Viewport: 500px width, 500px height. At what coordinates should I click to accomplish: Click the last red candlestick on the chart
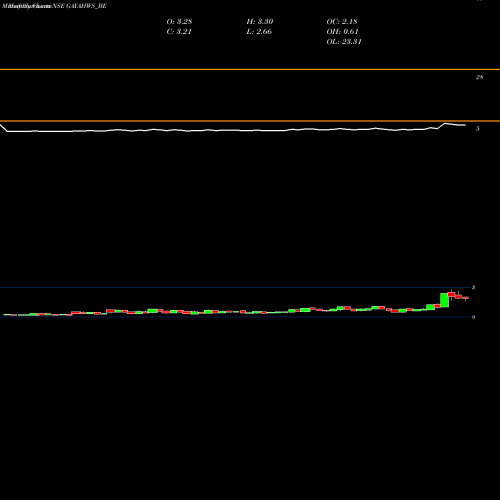coord(465,298)
